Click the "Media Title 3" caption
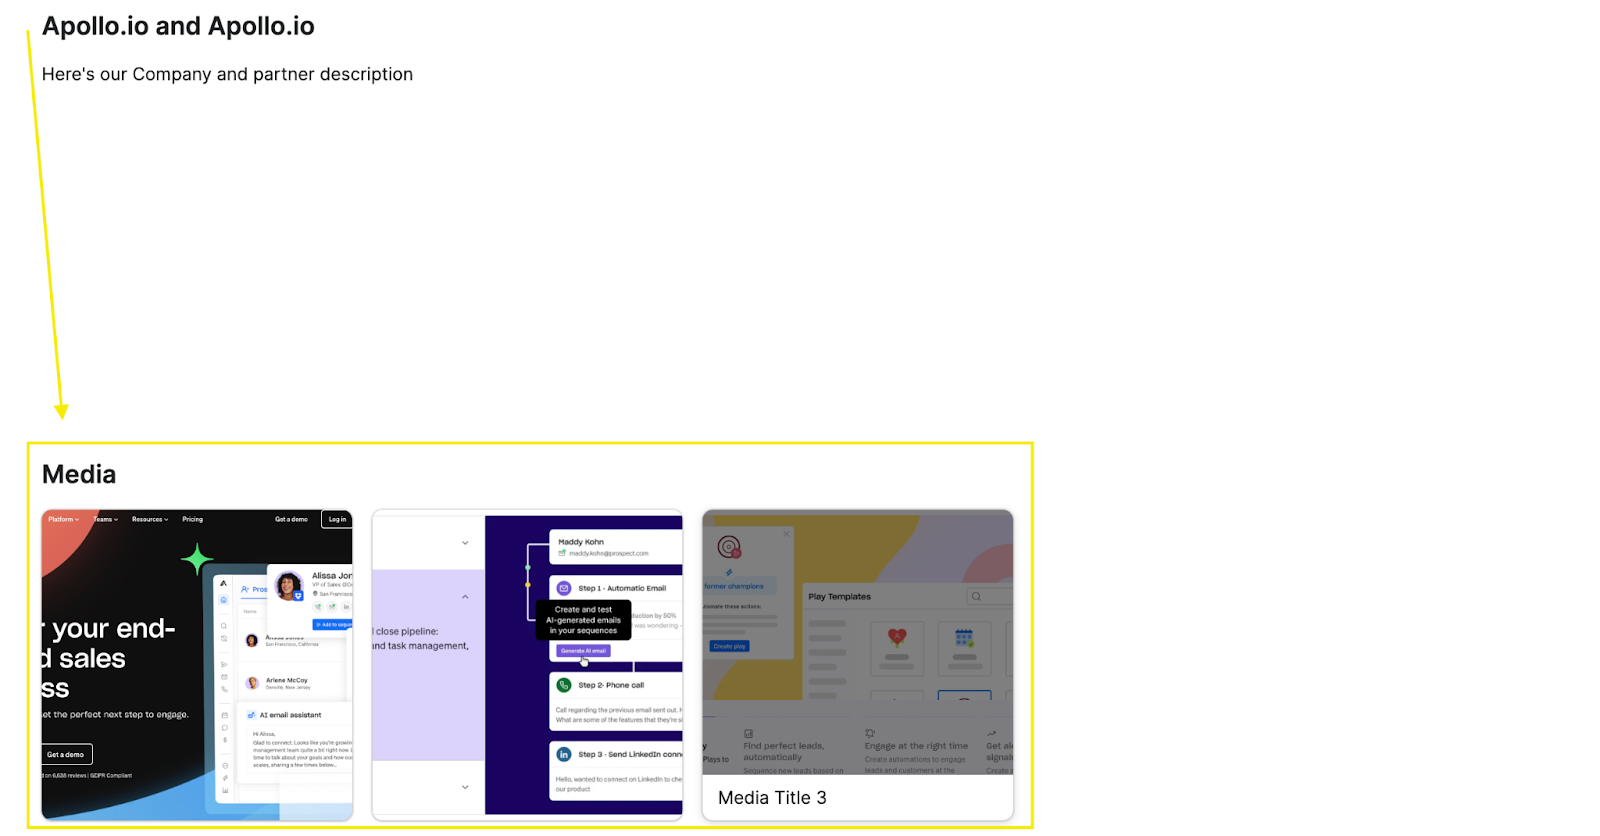Image resolution: width=1600 pixels, height=836 pixels. click(772, 798)
